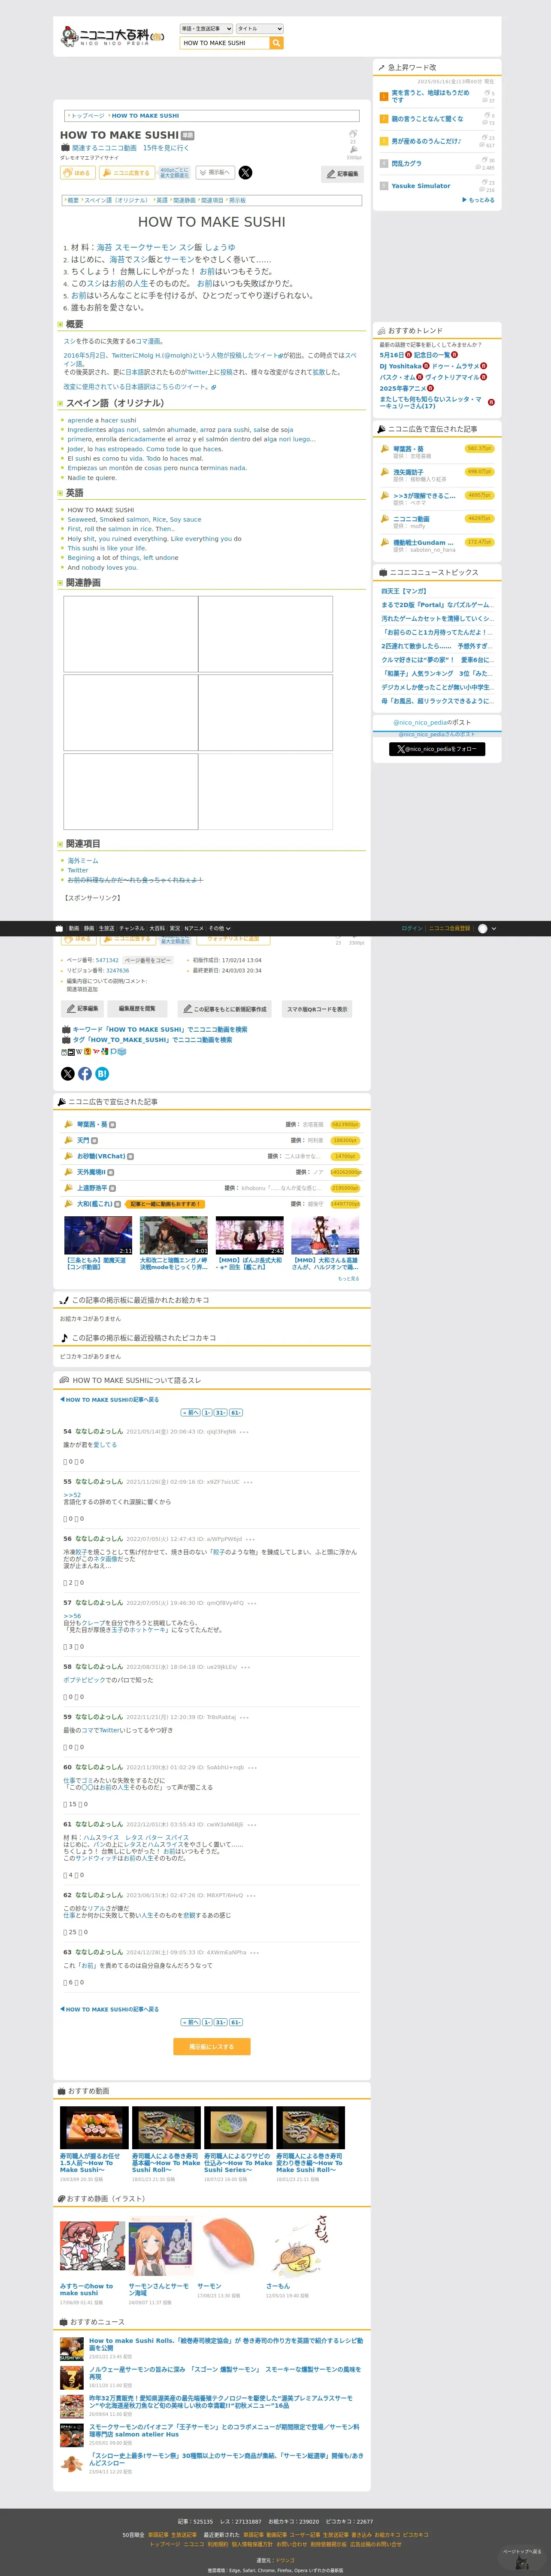Click the トップページ breadcrumb link
Screen dimensions: 551x2576
click(87, 116)
